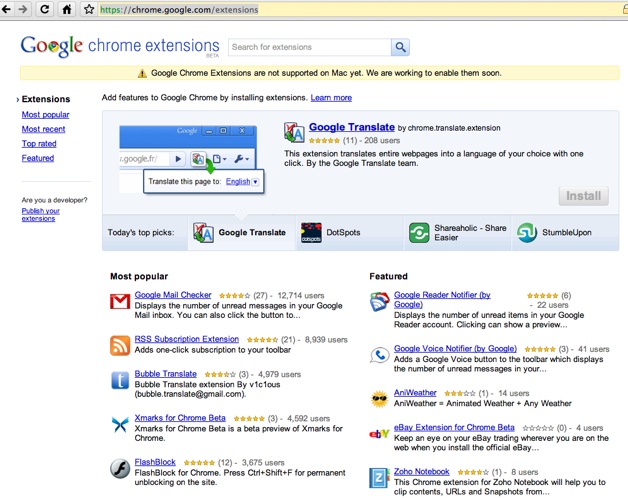Click the blue Bubble Translate icon
628x498 pixels.
pos(120,380)
